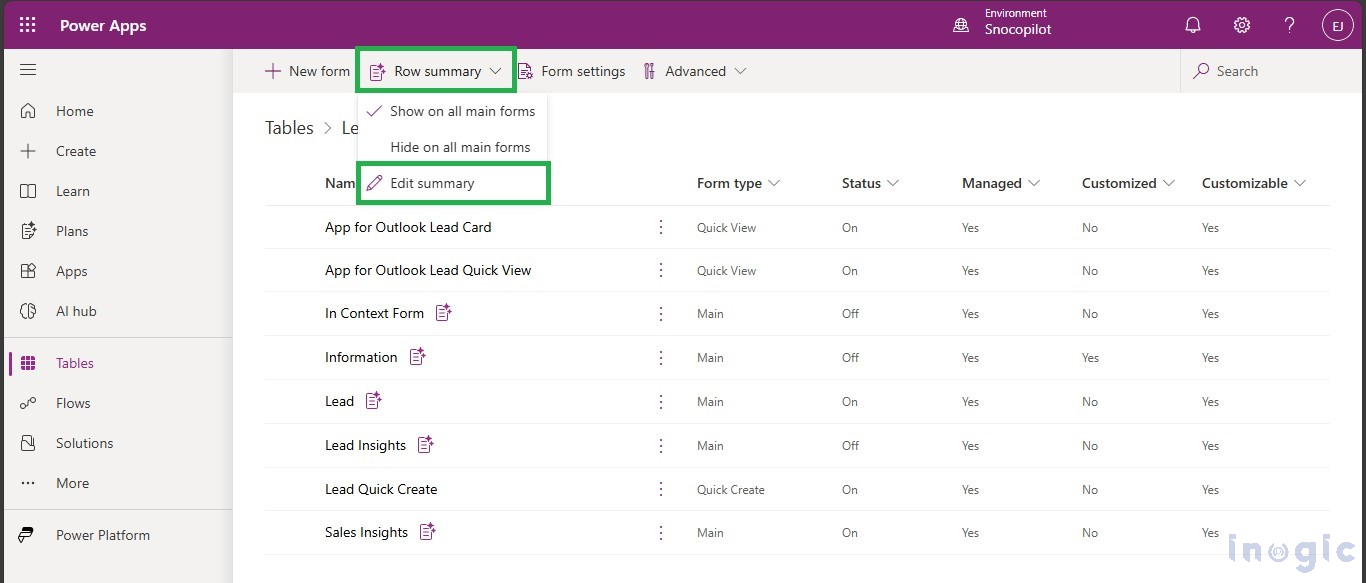Screen dimensions: 1366x583
Task: Open the Sales Insights form
Action: coord(366,532)
